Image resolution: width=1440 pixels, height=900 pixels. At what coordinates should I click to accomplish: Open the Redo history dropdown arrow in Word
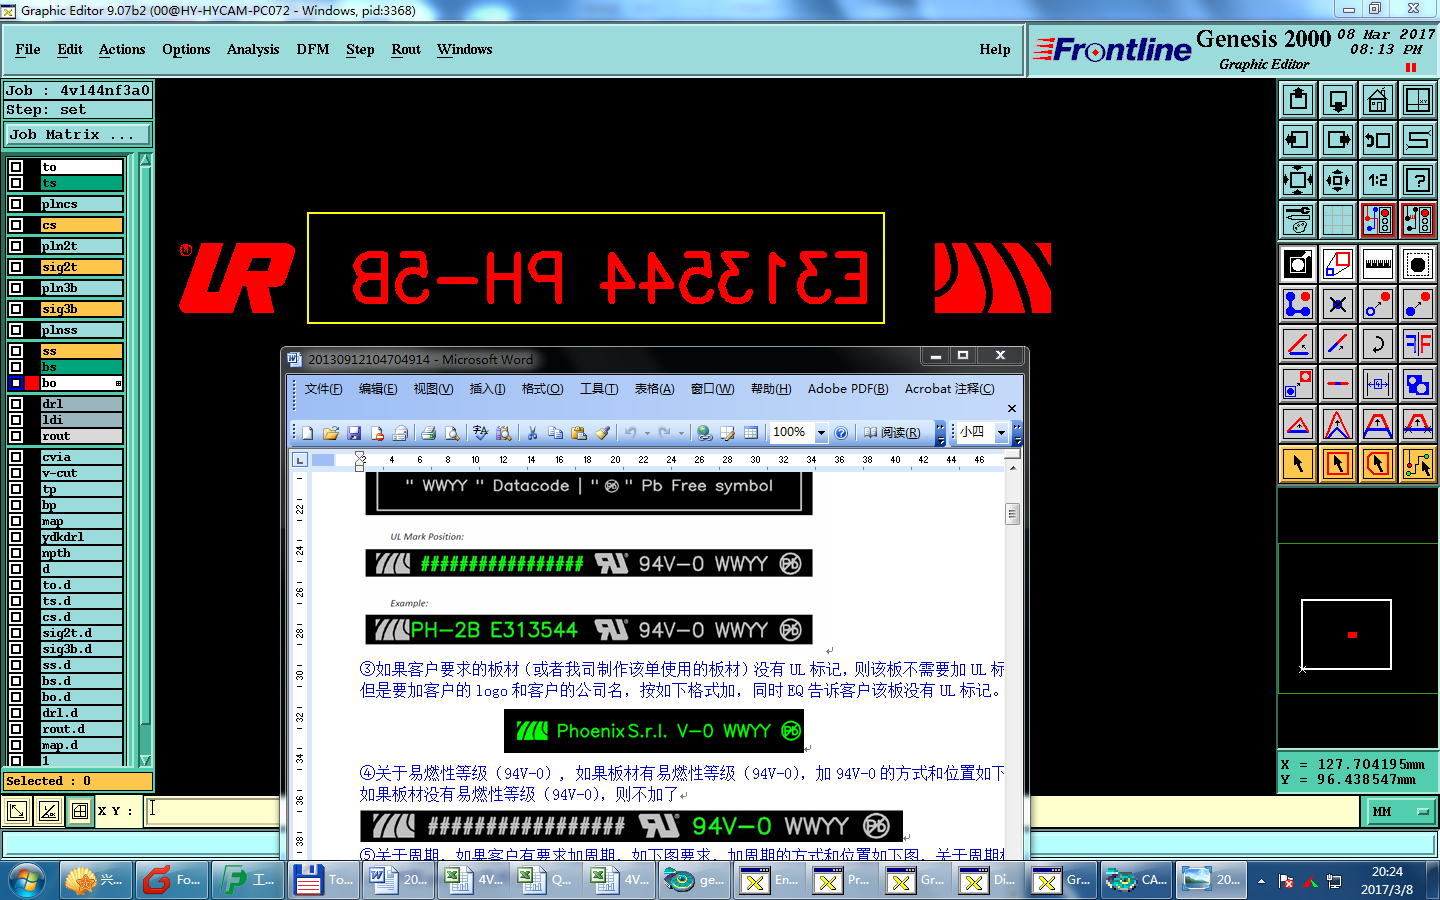pos(681,433)
